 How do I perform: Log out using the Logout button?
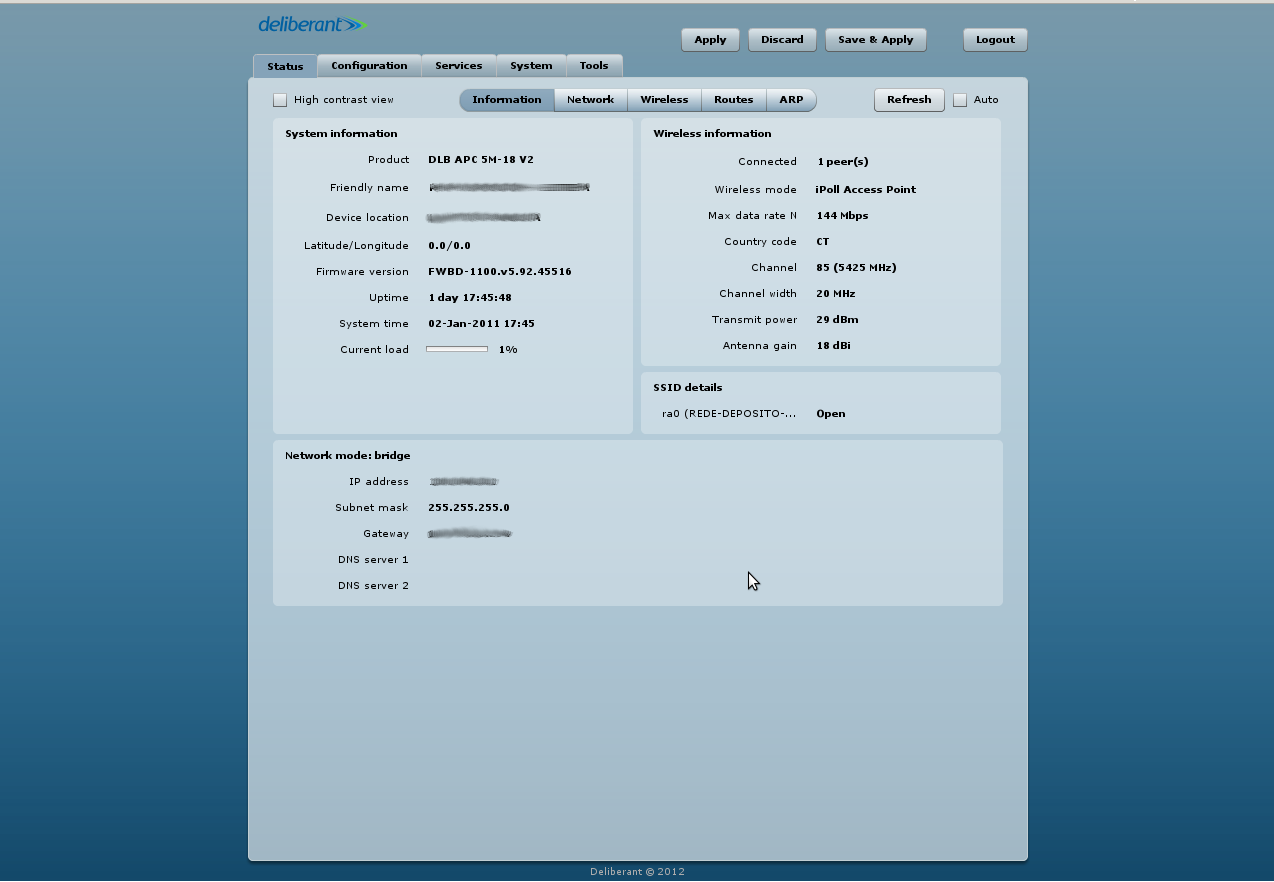[x=995, y=40]
